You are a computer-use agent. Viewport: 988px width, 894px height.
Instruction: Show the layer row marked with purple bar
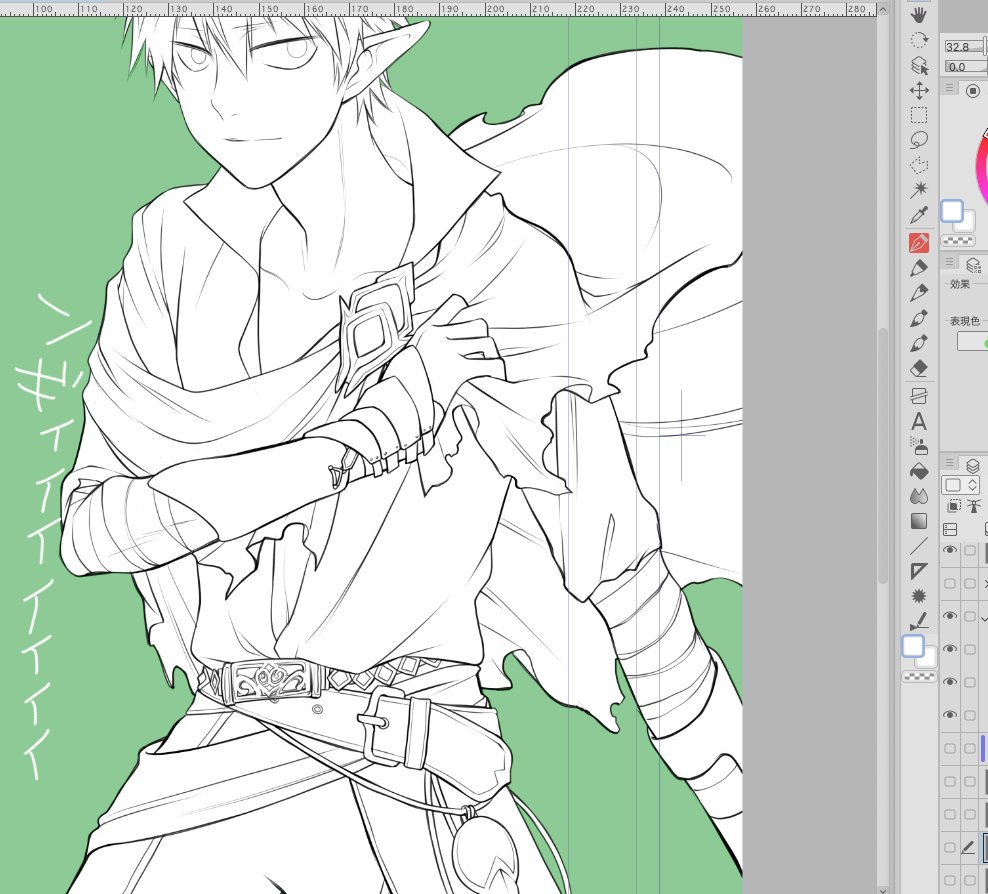(950, 748)
